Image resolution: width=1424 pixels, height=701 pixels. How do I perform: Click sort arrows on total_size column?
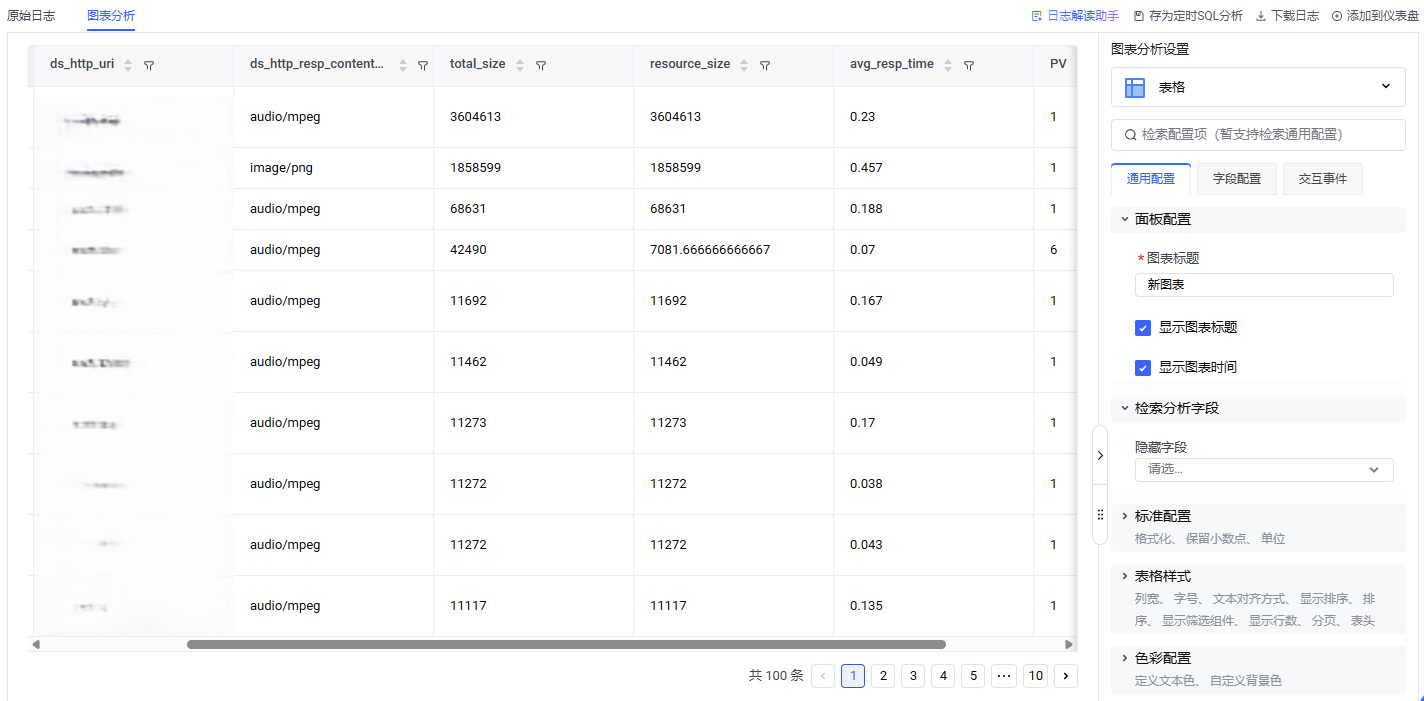(x=520, y=65)
